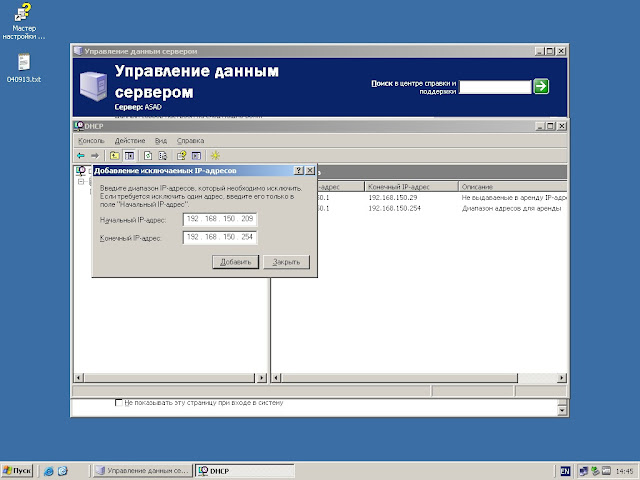Click the Сервер: ASAD label
The width and height of the screenshot is (640, 480).
[x=138, y=107]
